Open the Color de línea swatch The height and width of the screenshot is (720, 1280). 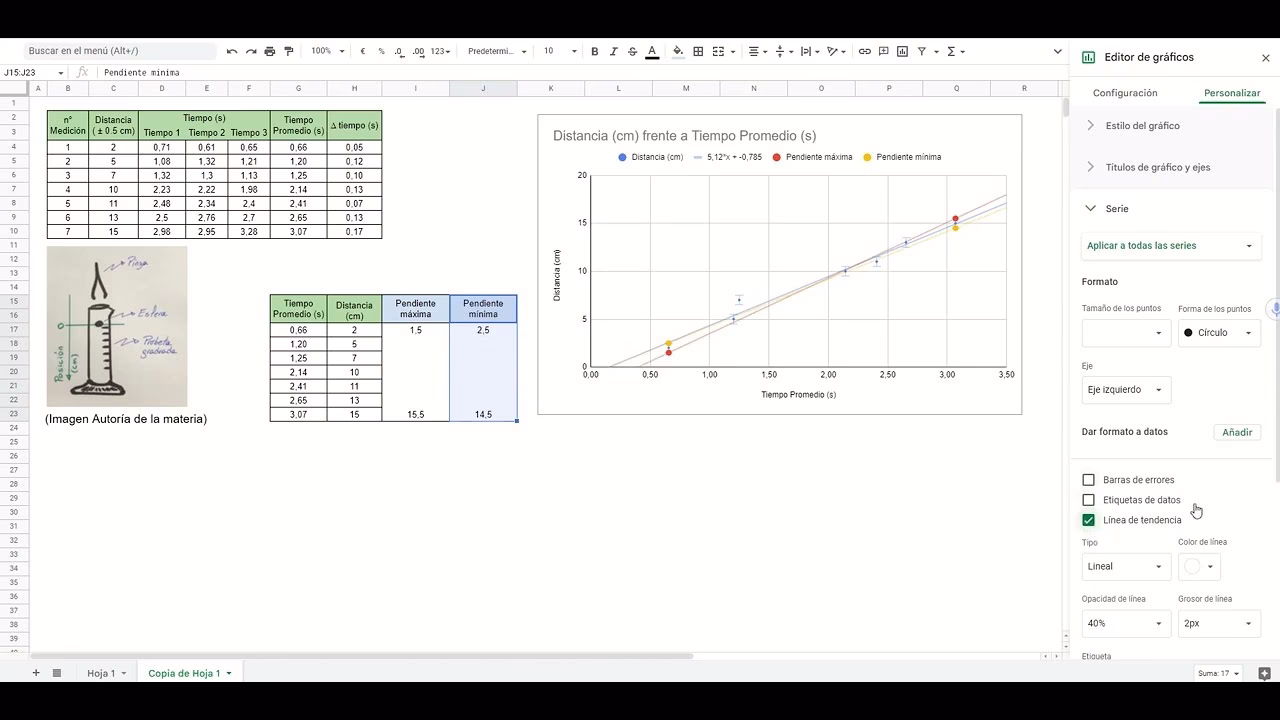pyautogui.click(x=1198, y=566)
